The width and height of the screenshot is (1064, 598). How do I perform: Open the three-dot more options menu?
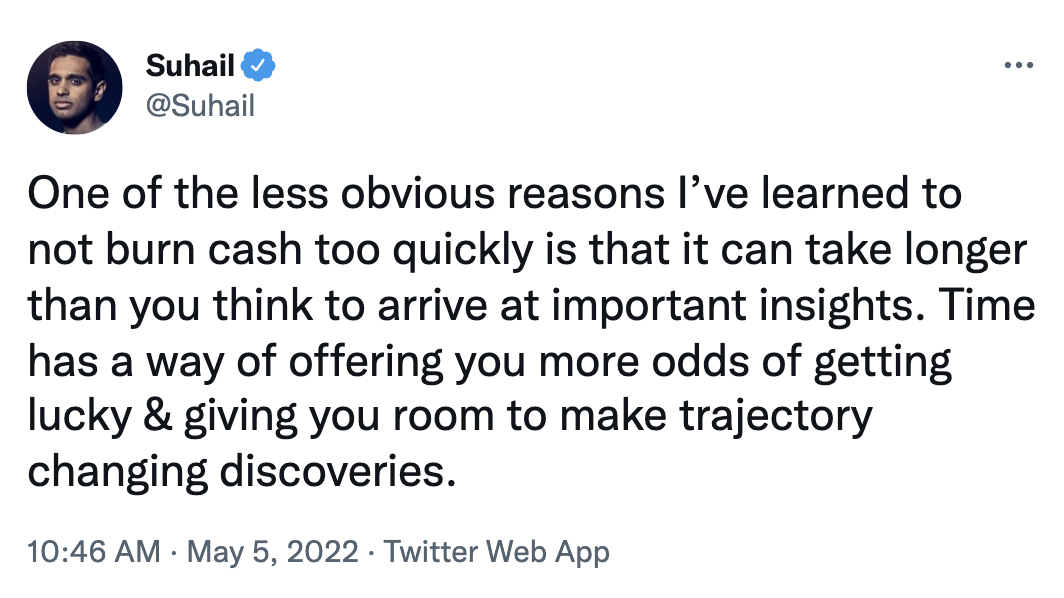[x=1019, y=66]
